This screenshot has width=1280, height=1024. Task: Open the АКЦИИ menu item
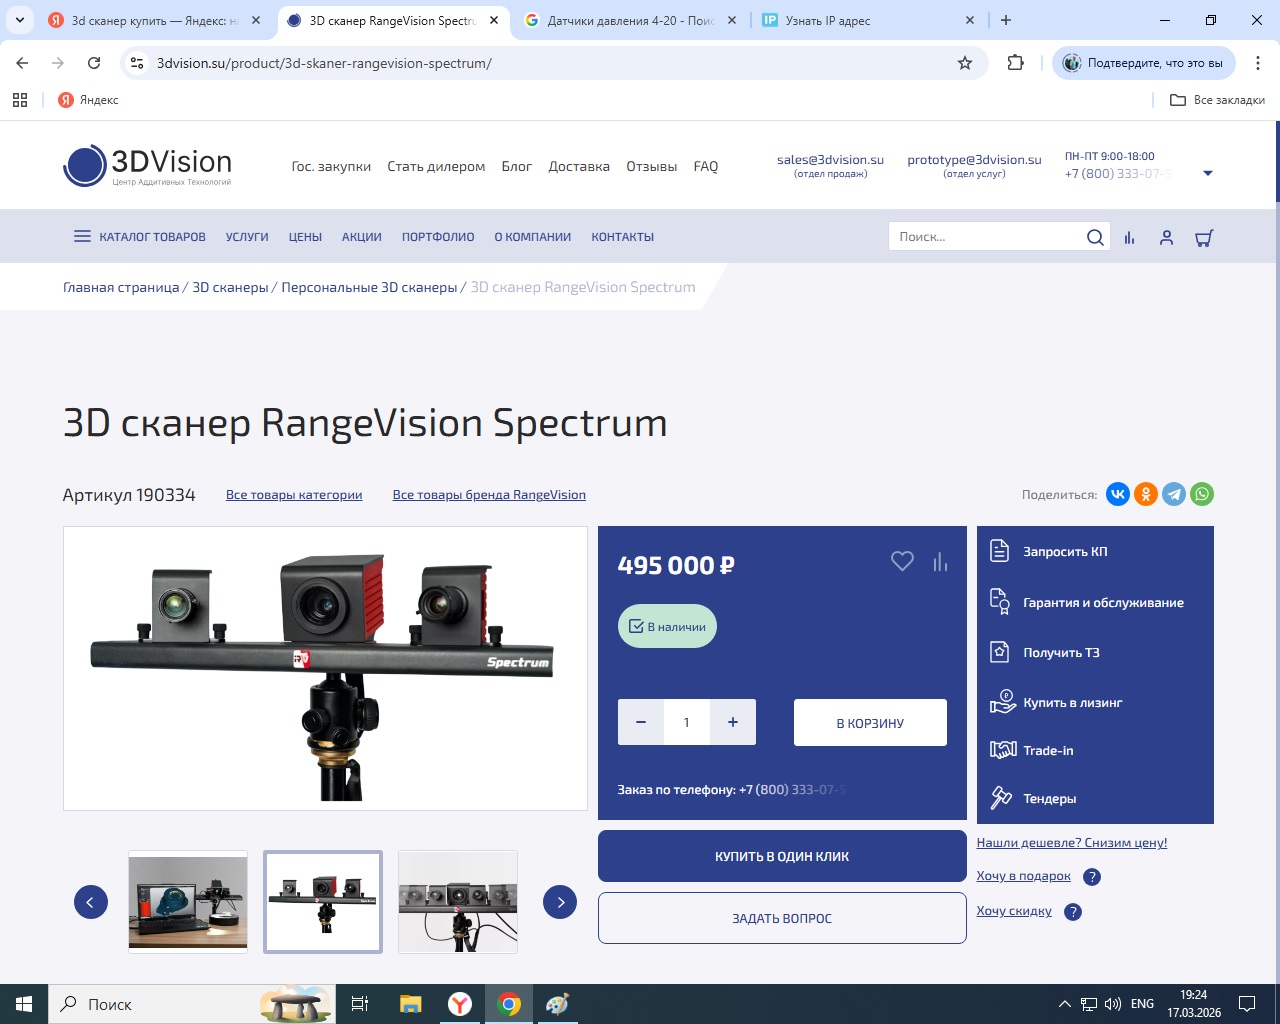point(362,237)
